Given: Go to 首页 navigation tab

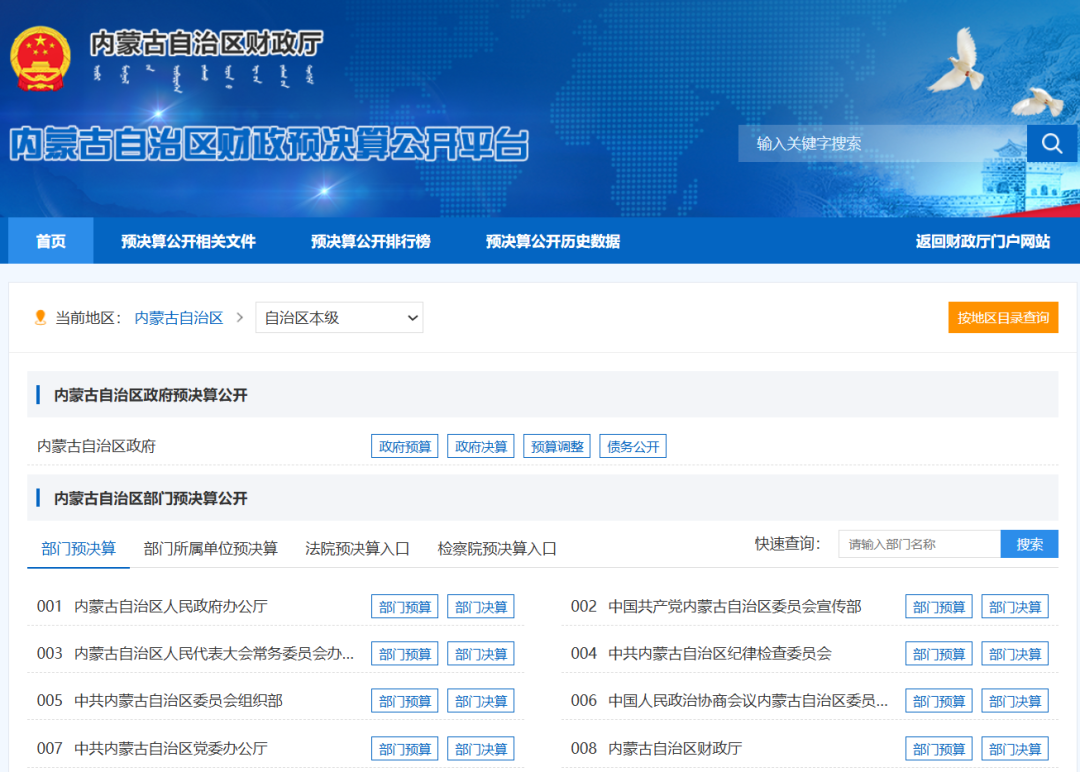Looking at the screenshot, I should pos(51,241).
